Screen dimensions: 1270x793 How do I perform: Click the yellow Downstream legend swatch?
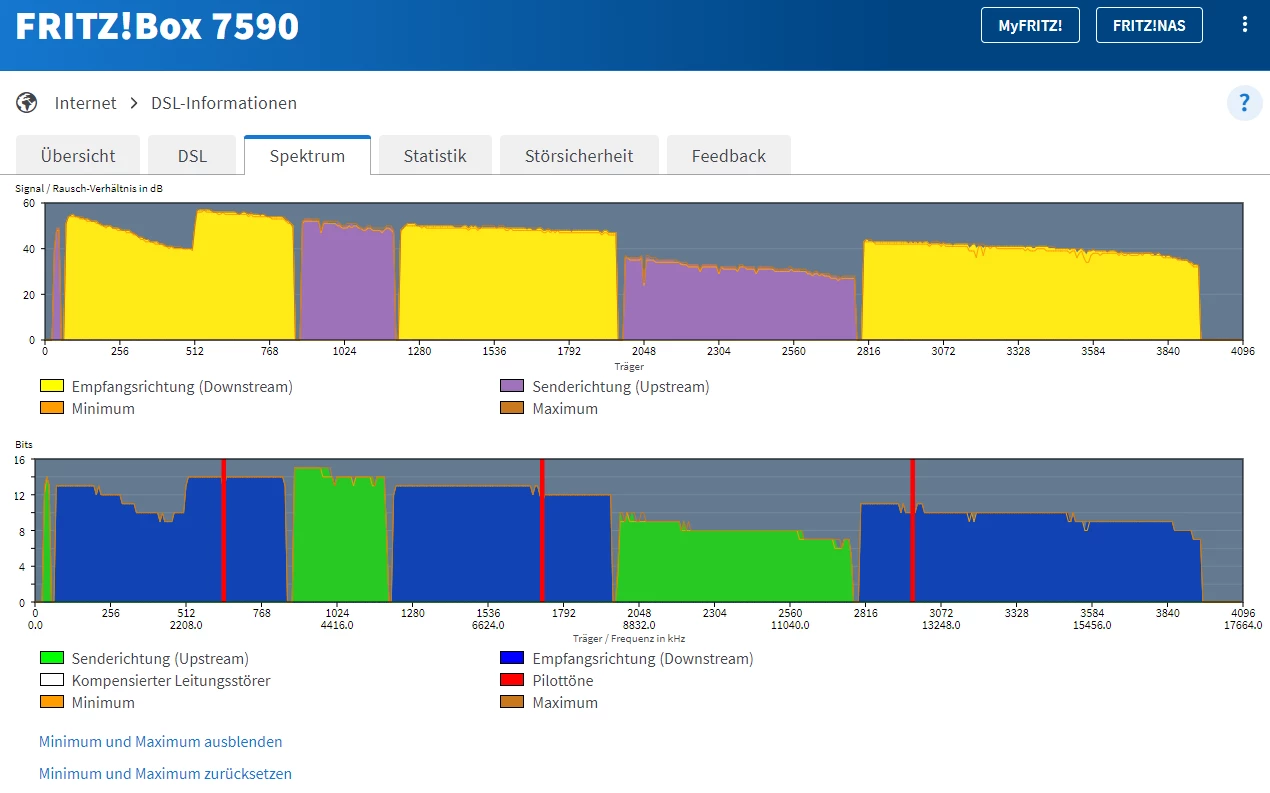coord(52,386)
